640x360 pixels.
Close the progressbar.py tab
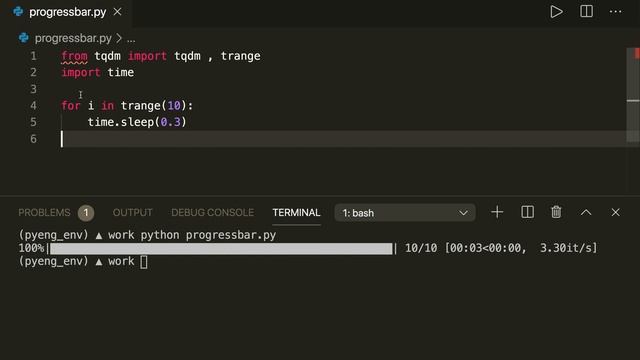[x=118, y=12]
